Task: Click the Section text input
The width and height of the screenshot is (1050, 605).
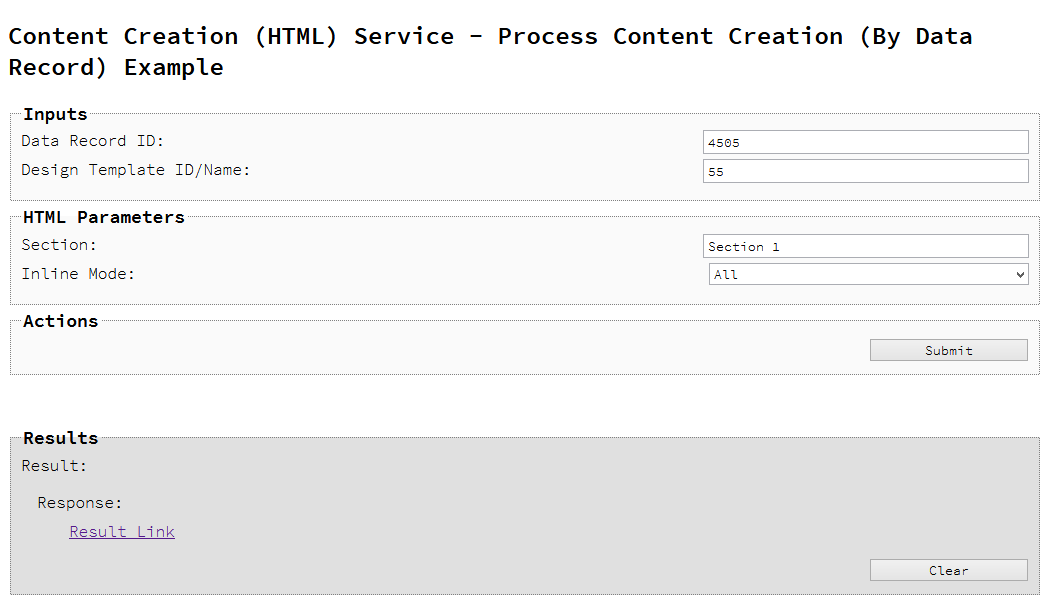Action: (865, 246)
